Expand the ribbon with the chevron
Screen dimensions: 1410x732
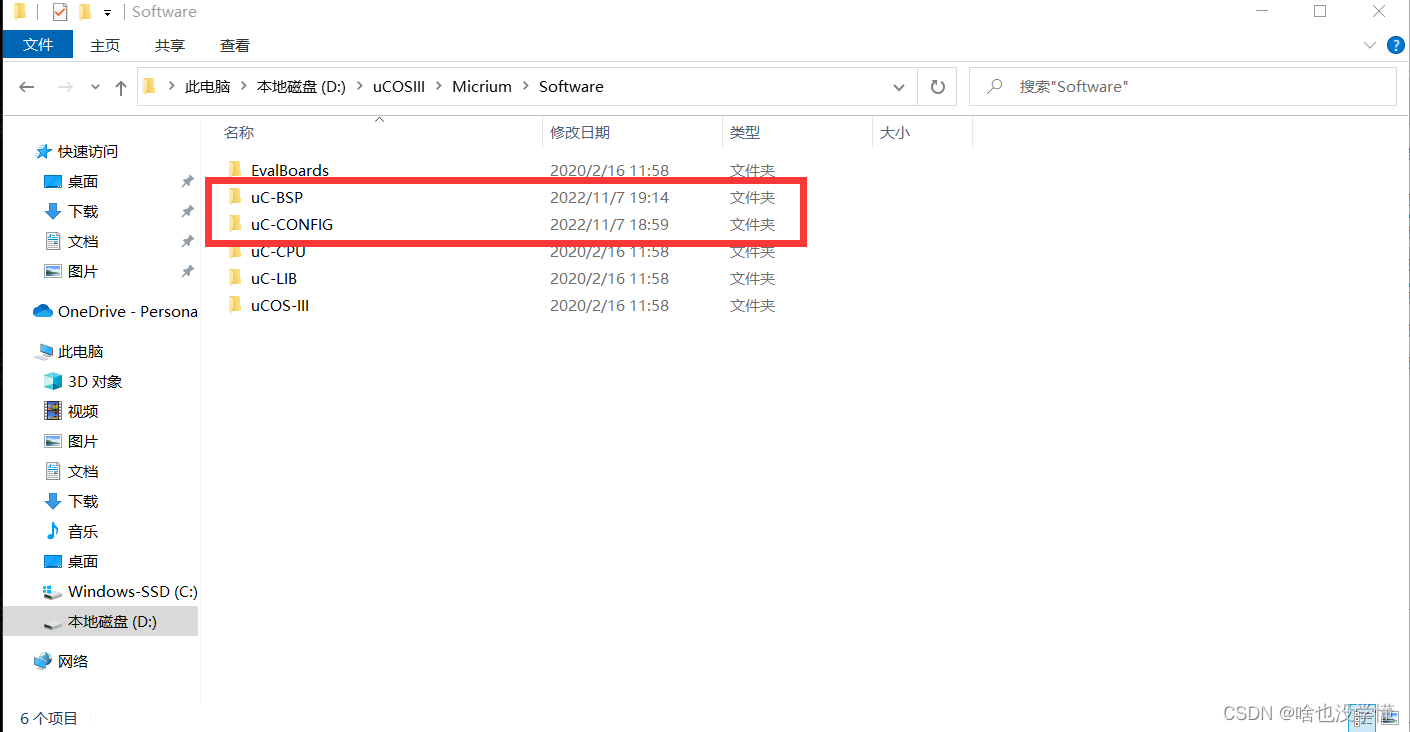pyautogui.click(x=1370, y=45)
